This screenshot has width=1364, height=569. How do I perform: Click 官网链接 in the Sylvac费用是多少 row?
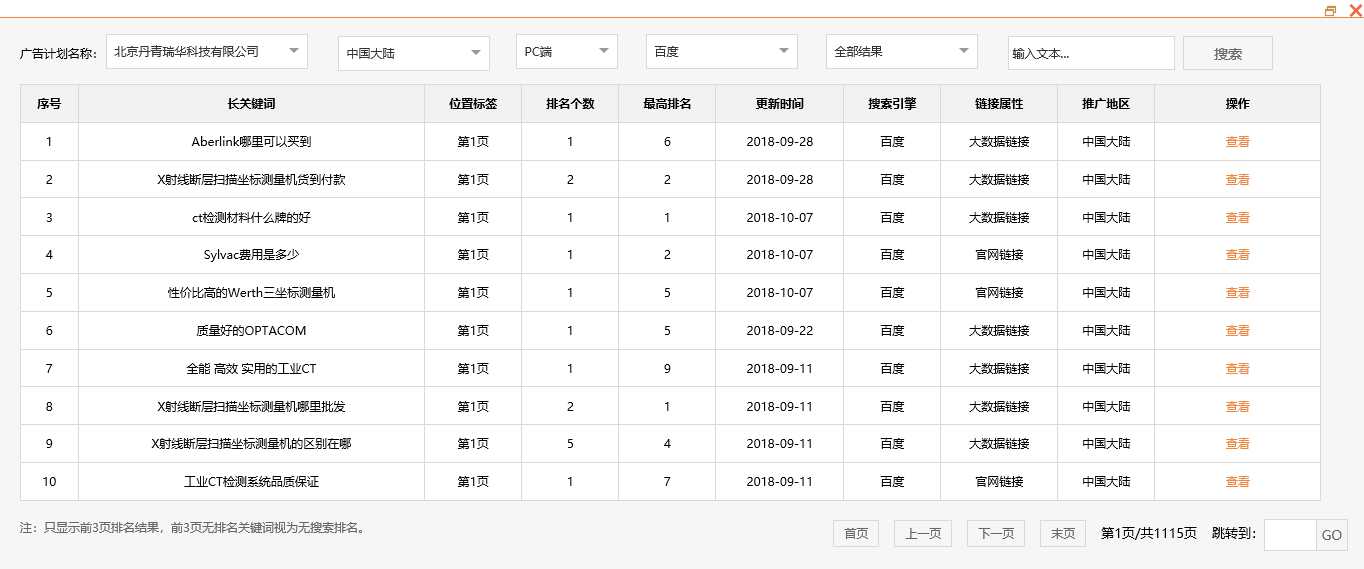[x=999, y=255]
